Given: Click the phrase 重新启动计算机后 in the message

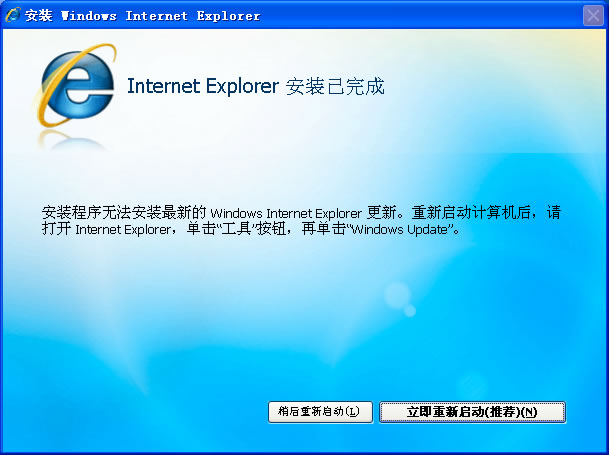Looking at the screenshot, I should tap(471, 213).
